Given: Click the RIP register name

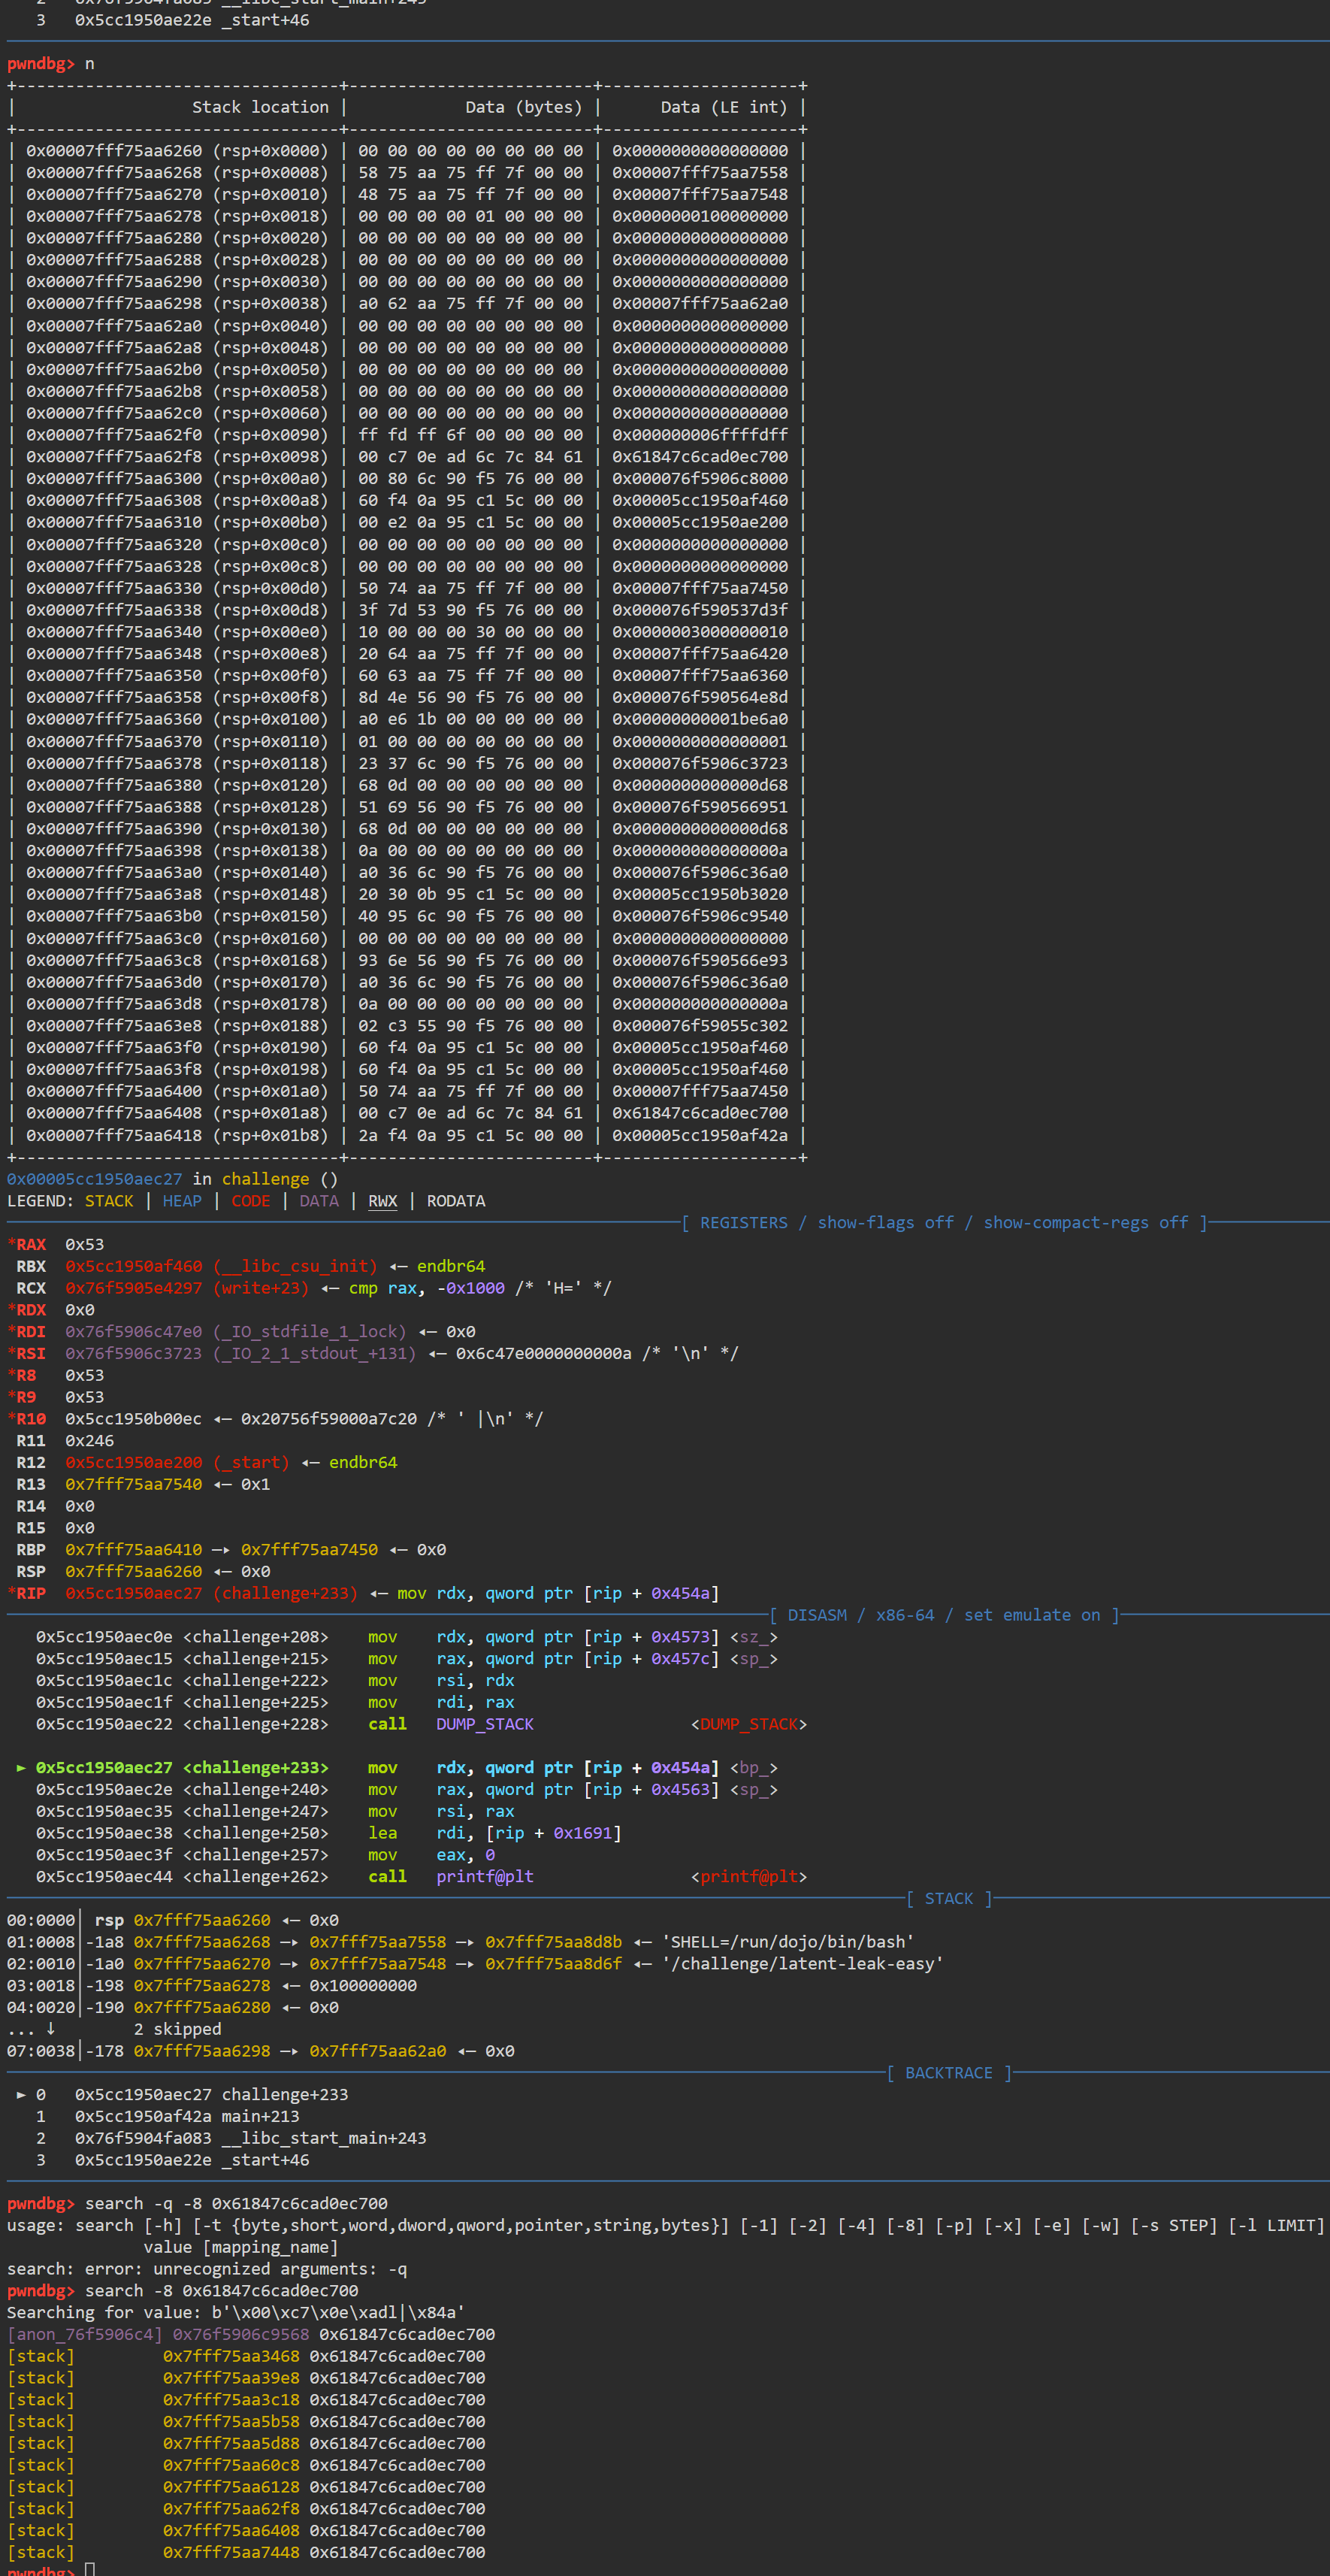Looking at the screenshot, I should 31,1593.
